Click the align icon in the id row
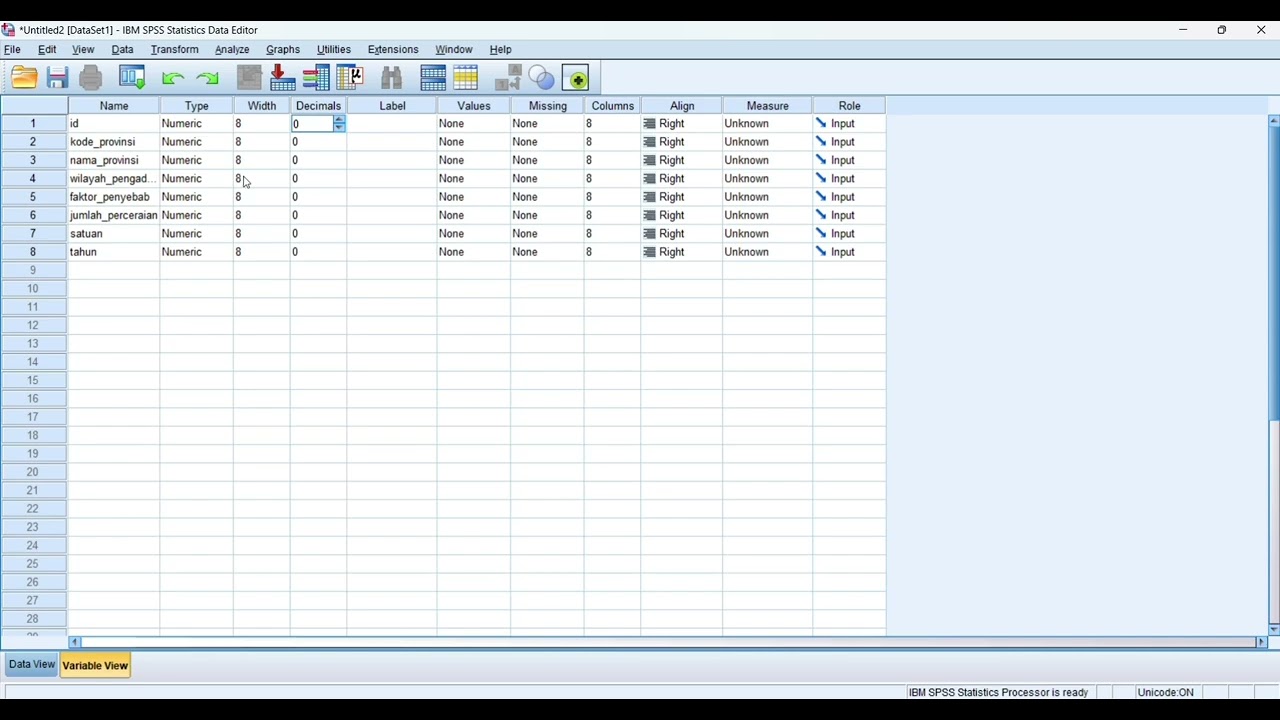Image resolution: width=1280 pixels, height=720 pixels. click(x=650, y=124)
